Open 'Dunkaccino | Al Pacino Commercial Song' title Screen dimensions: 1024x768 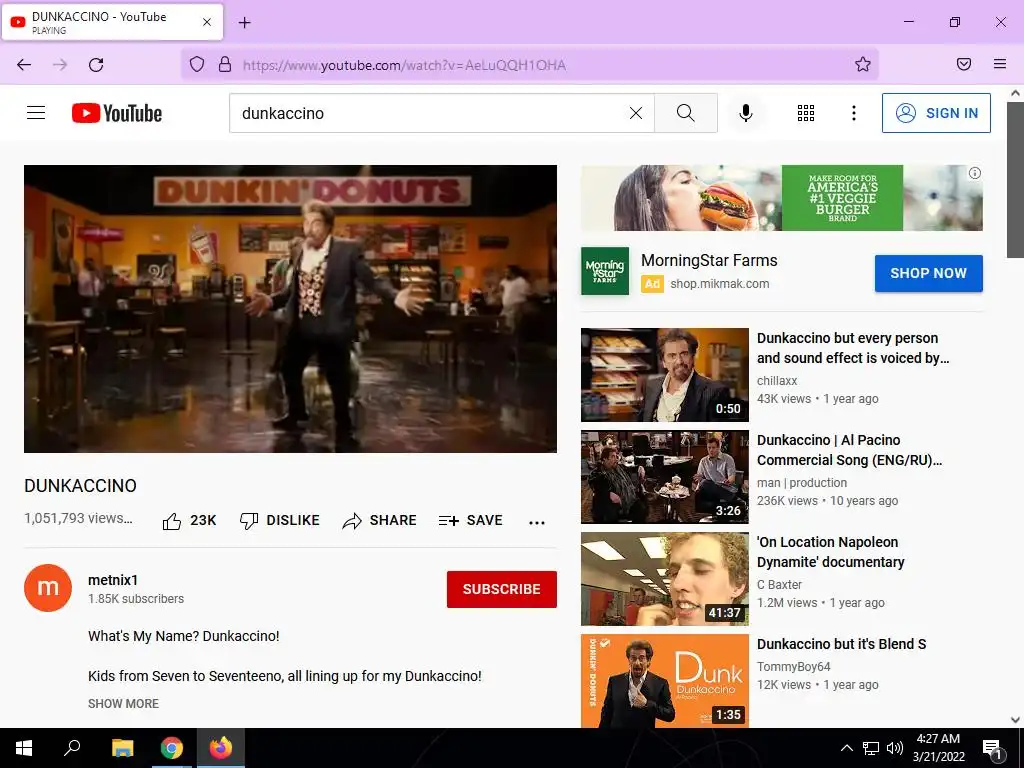tap(850, 450)
